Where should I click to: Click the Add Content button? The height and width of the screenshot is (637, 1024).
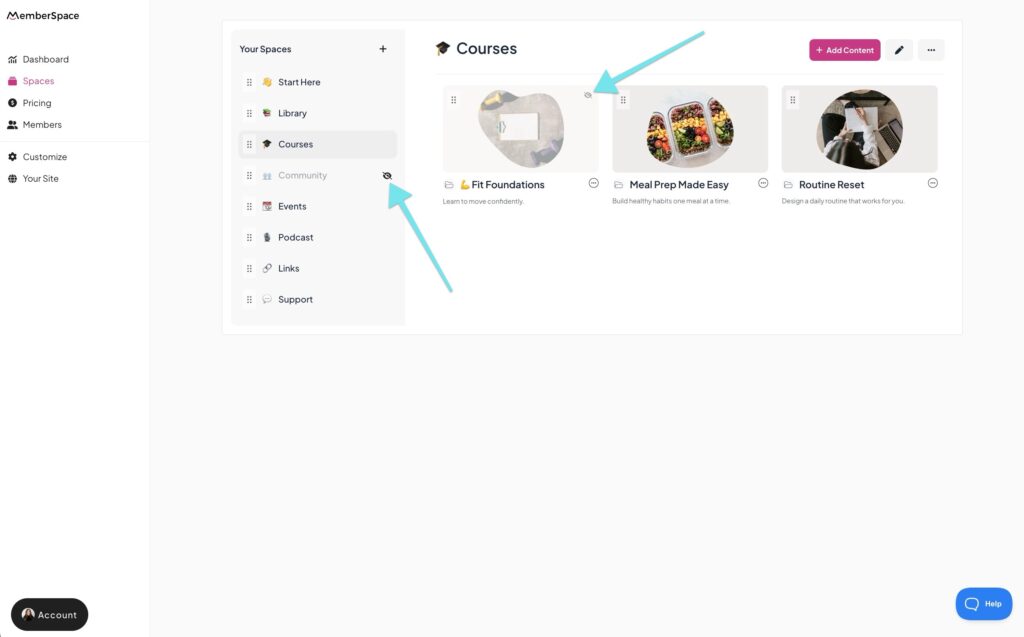coord(845,50)
